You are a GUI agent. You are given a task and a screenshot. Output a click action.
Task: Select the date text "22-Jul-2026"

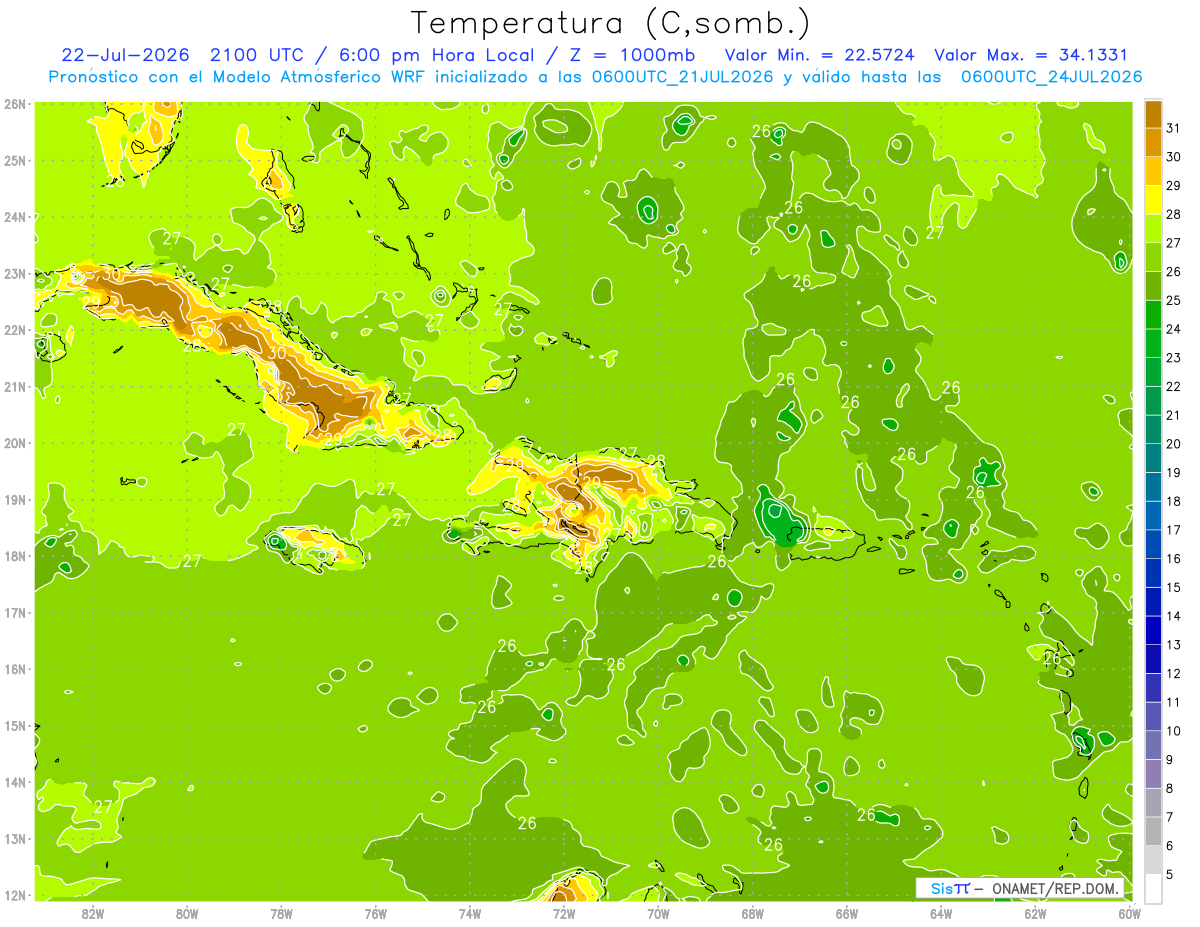point(127,54)
